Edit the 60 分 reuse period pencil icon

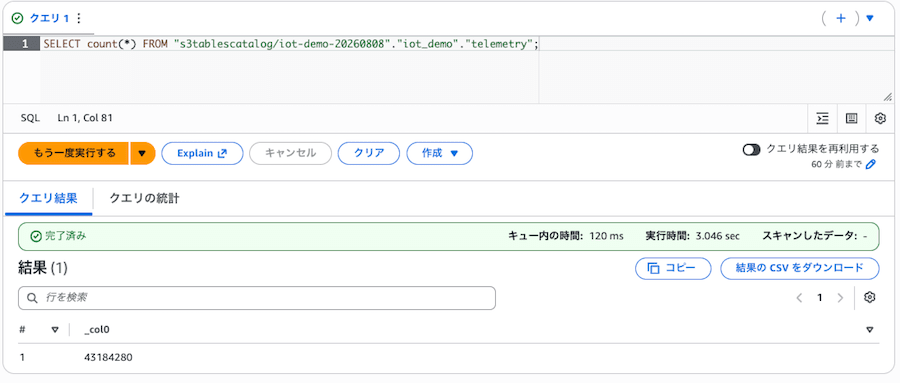click(871, 165)
